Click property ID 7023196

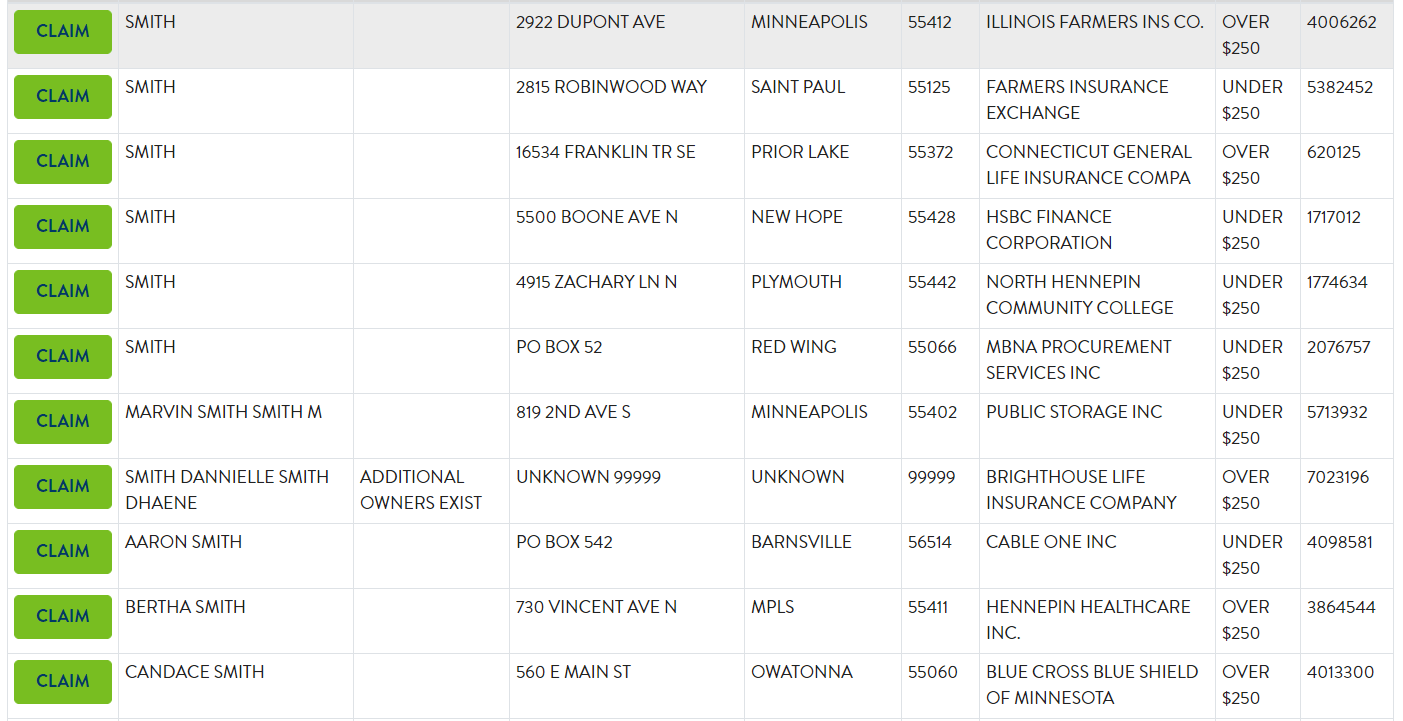tap(1337, 478)
